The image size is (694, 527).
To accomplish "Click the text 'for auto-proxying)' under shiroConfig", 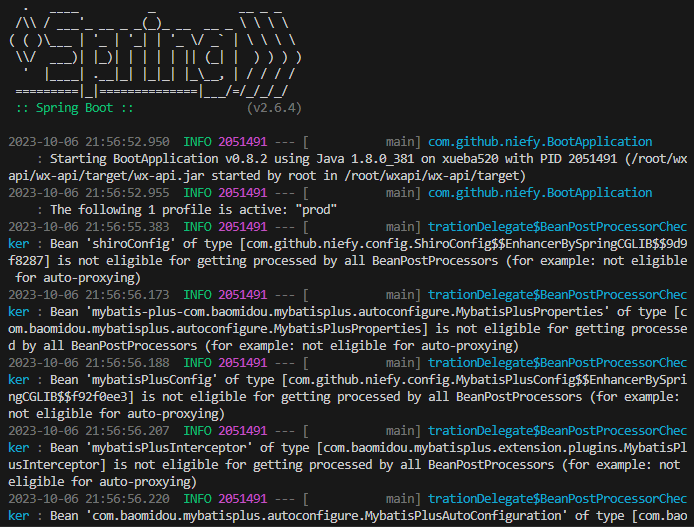I will (78, 278).
